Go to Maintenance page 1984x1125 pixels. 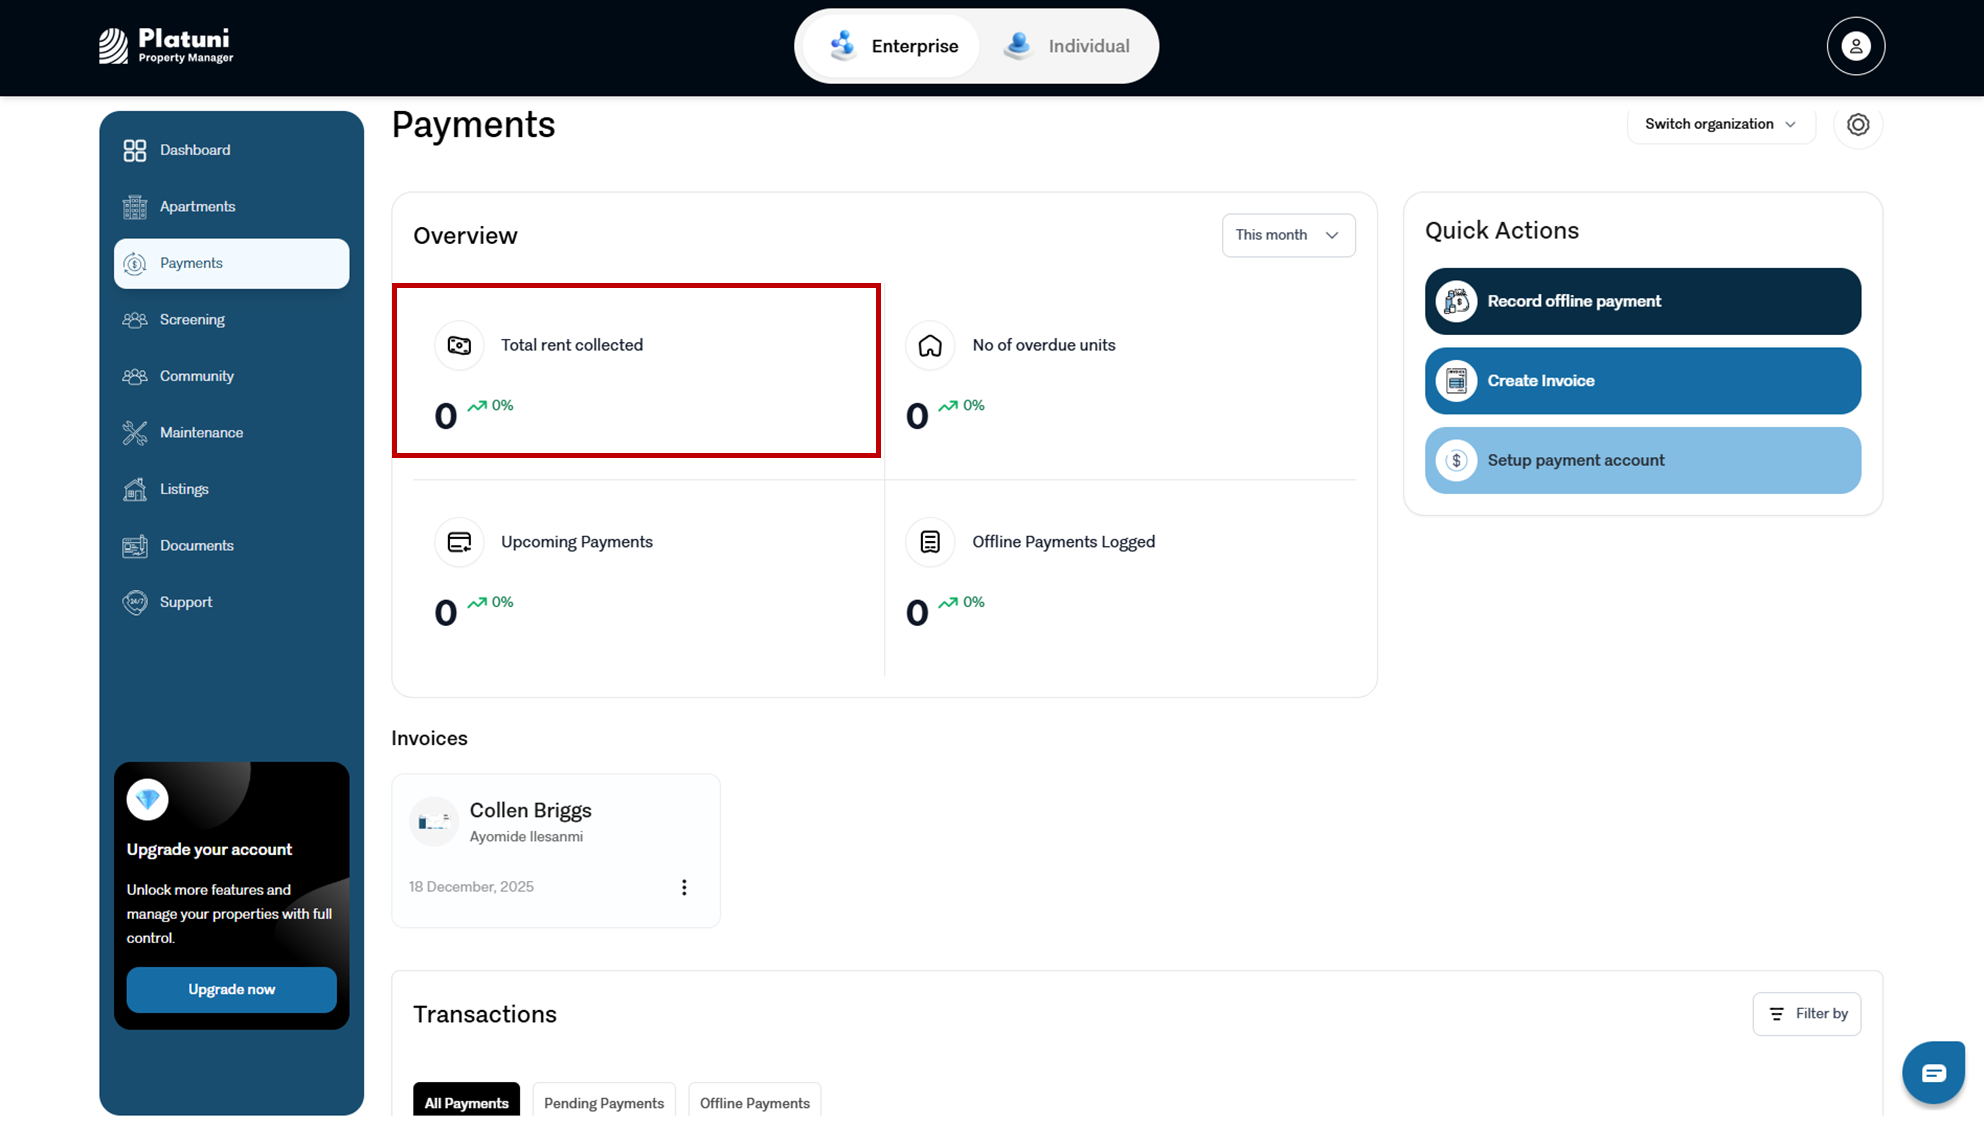coord(232,433)
